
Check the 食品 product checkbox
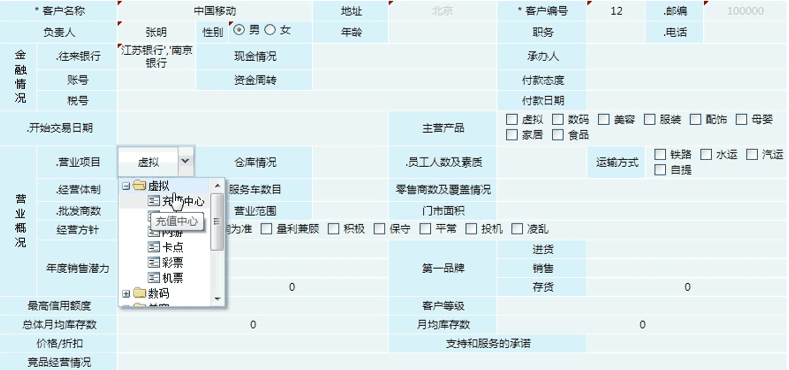coord(558,134)
